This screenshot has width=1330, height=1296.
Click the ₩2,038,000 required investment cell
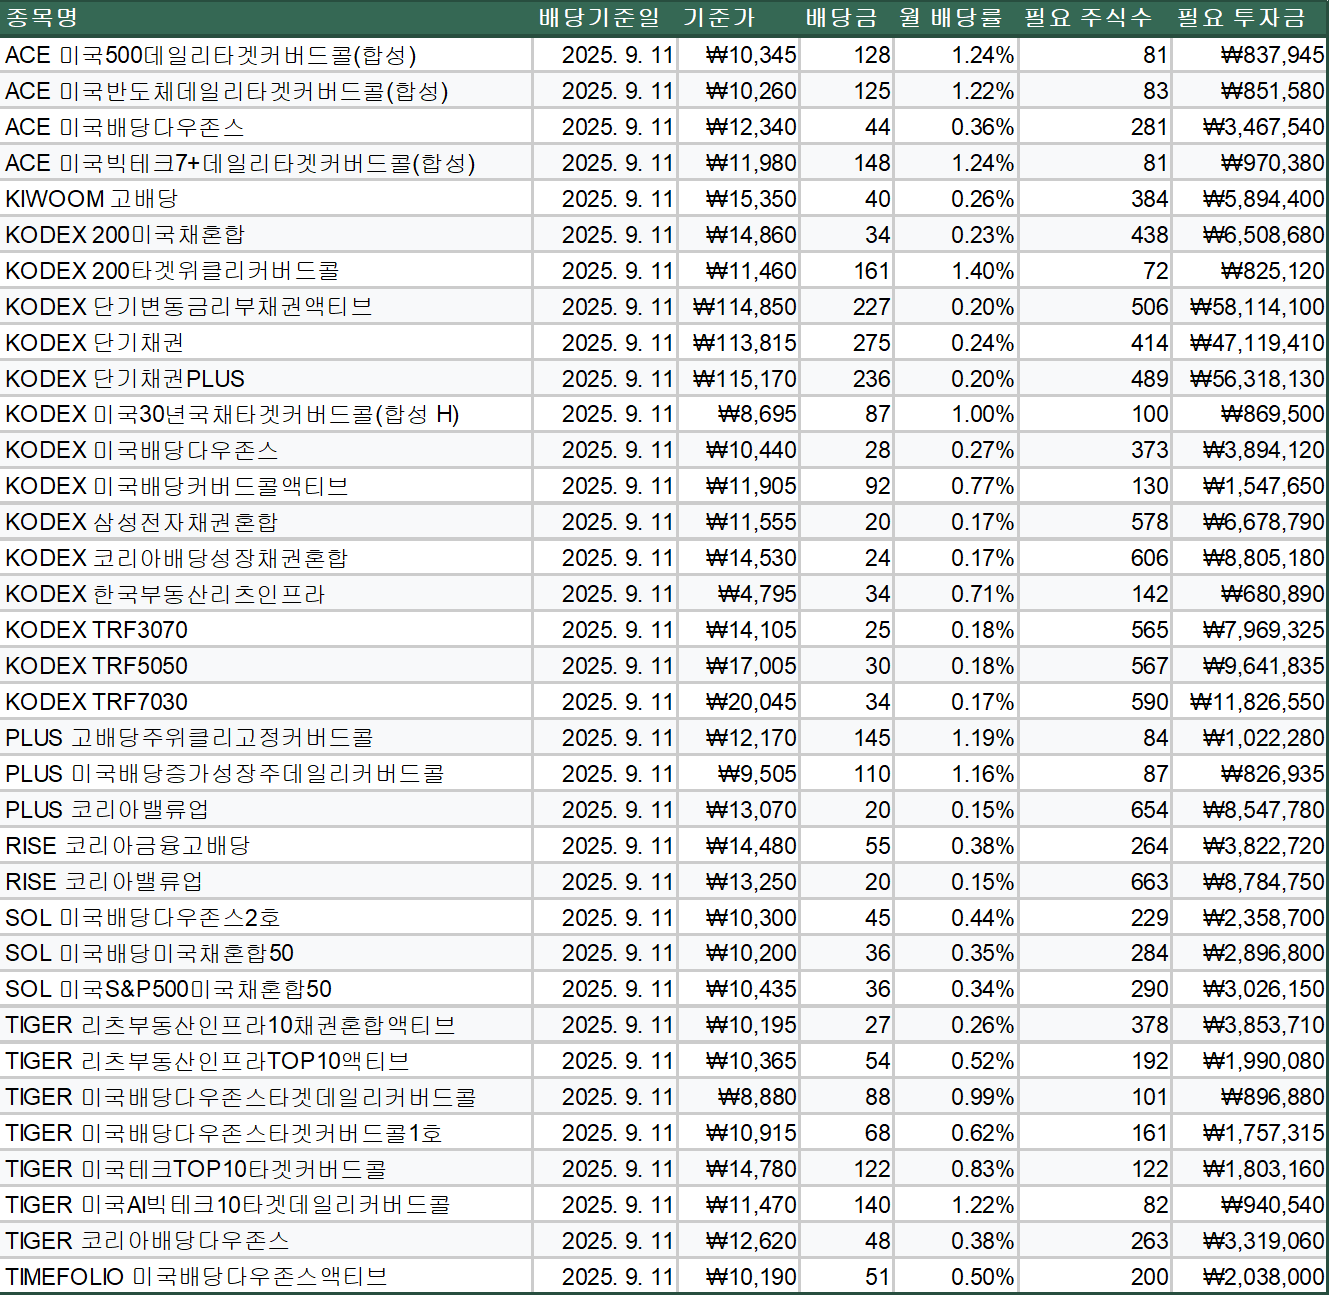pyautogui.click(x=1249, y=1277)
